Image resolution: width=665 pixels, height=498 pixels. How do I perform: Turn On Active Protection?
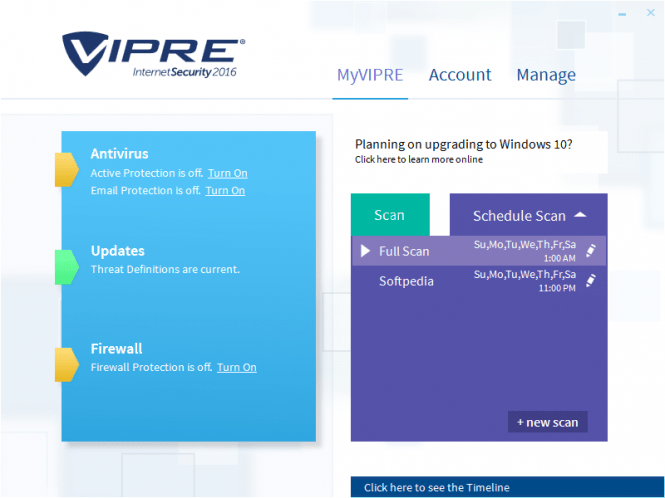click(x=228, y=173)
